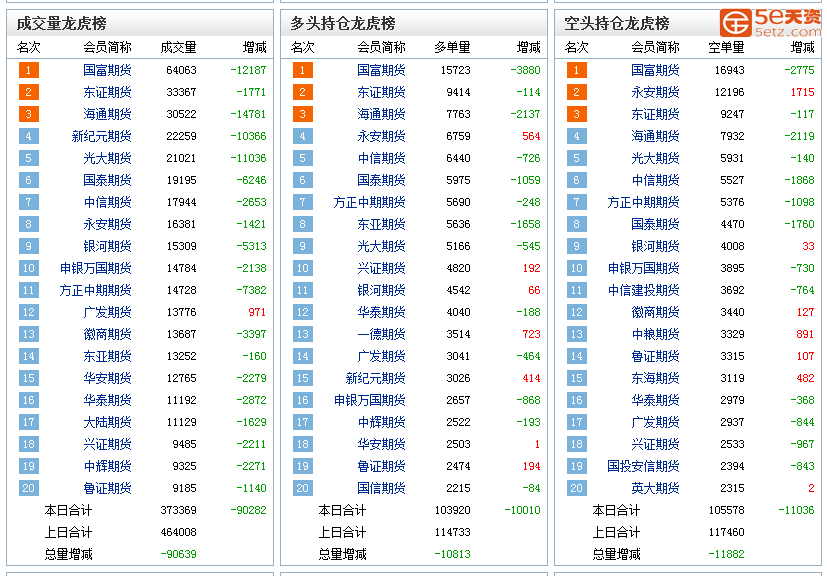Click 会员简称 header in 成交量龙虎榜
This screenshot has width=827, height=576.
click(107, 47)
